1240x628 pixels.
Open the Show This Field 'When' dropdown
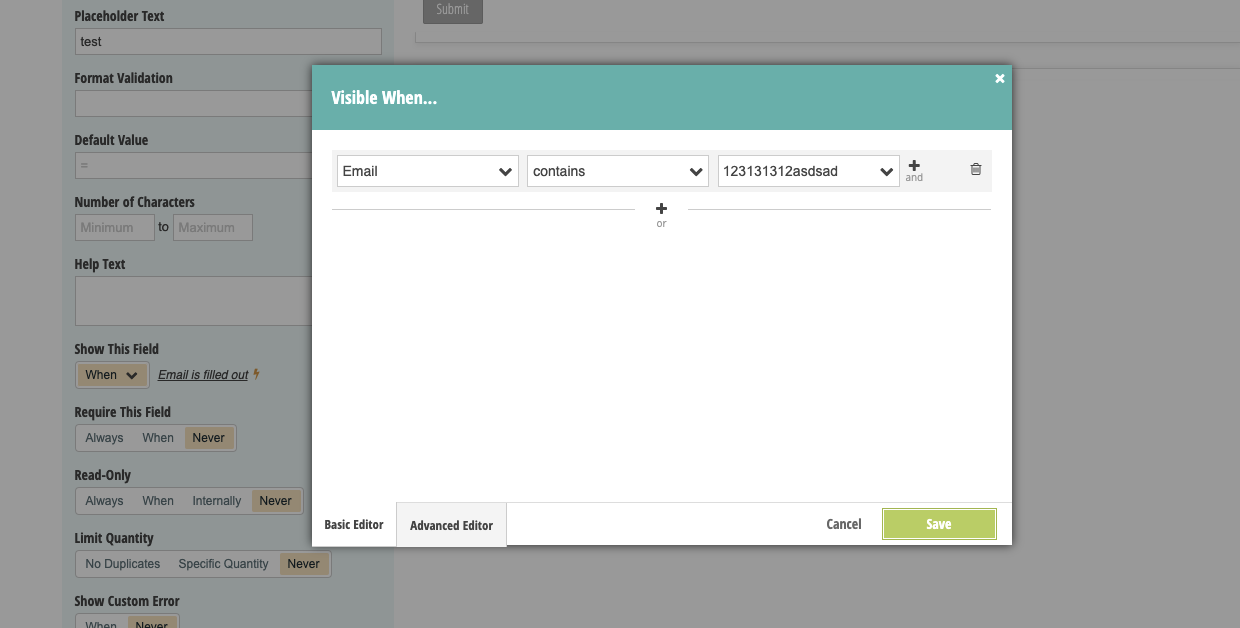[x=111, y=375]
